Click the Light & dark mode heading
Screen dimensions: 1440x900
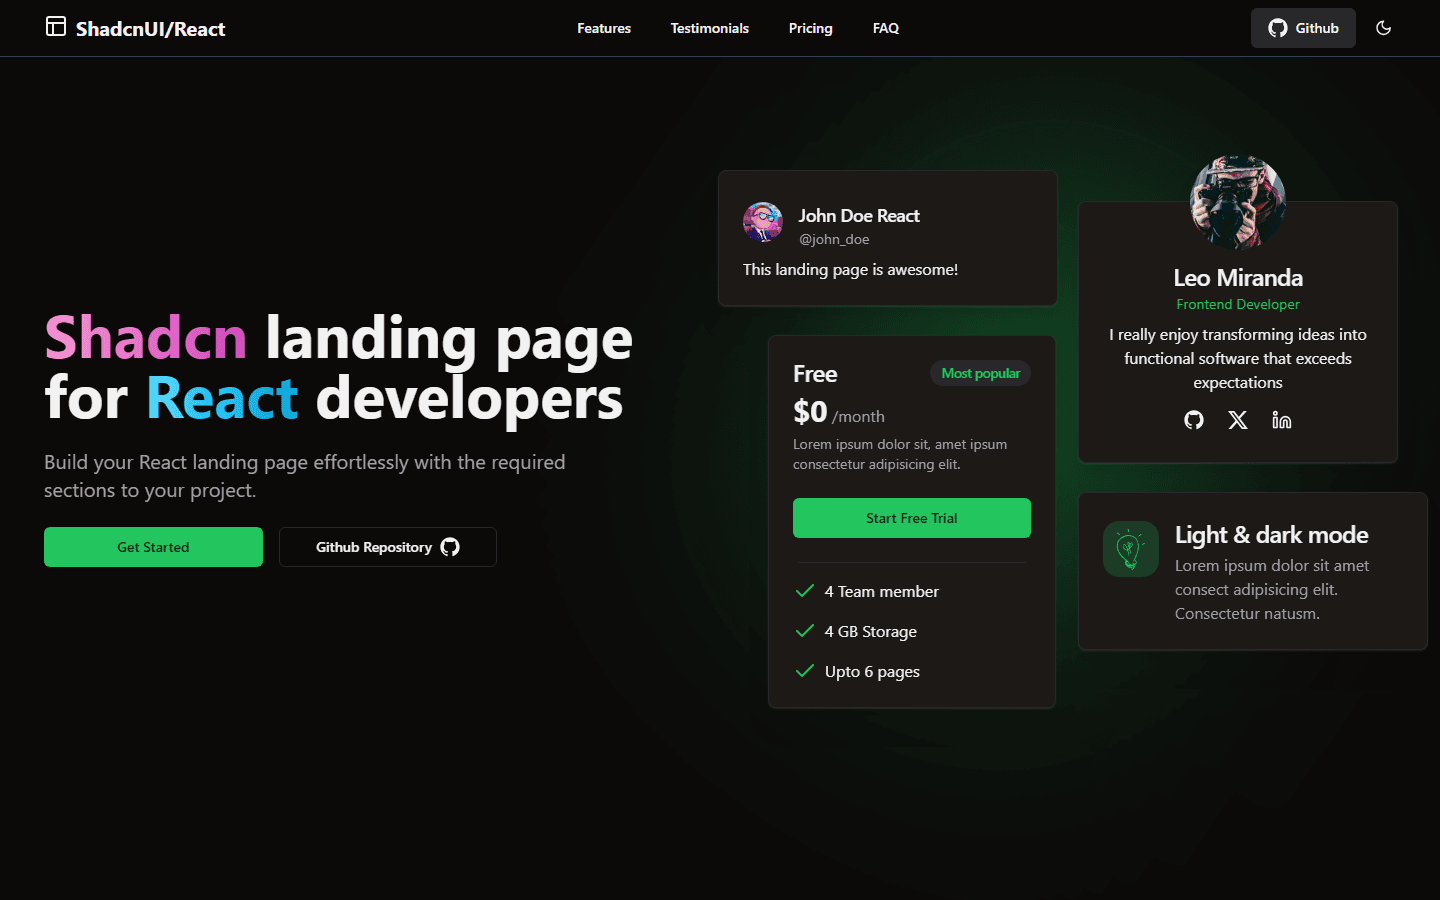pos(1272,535)
